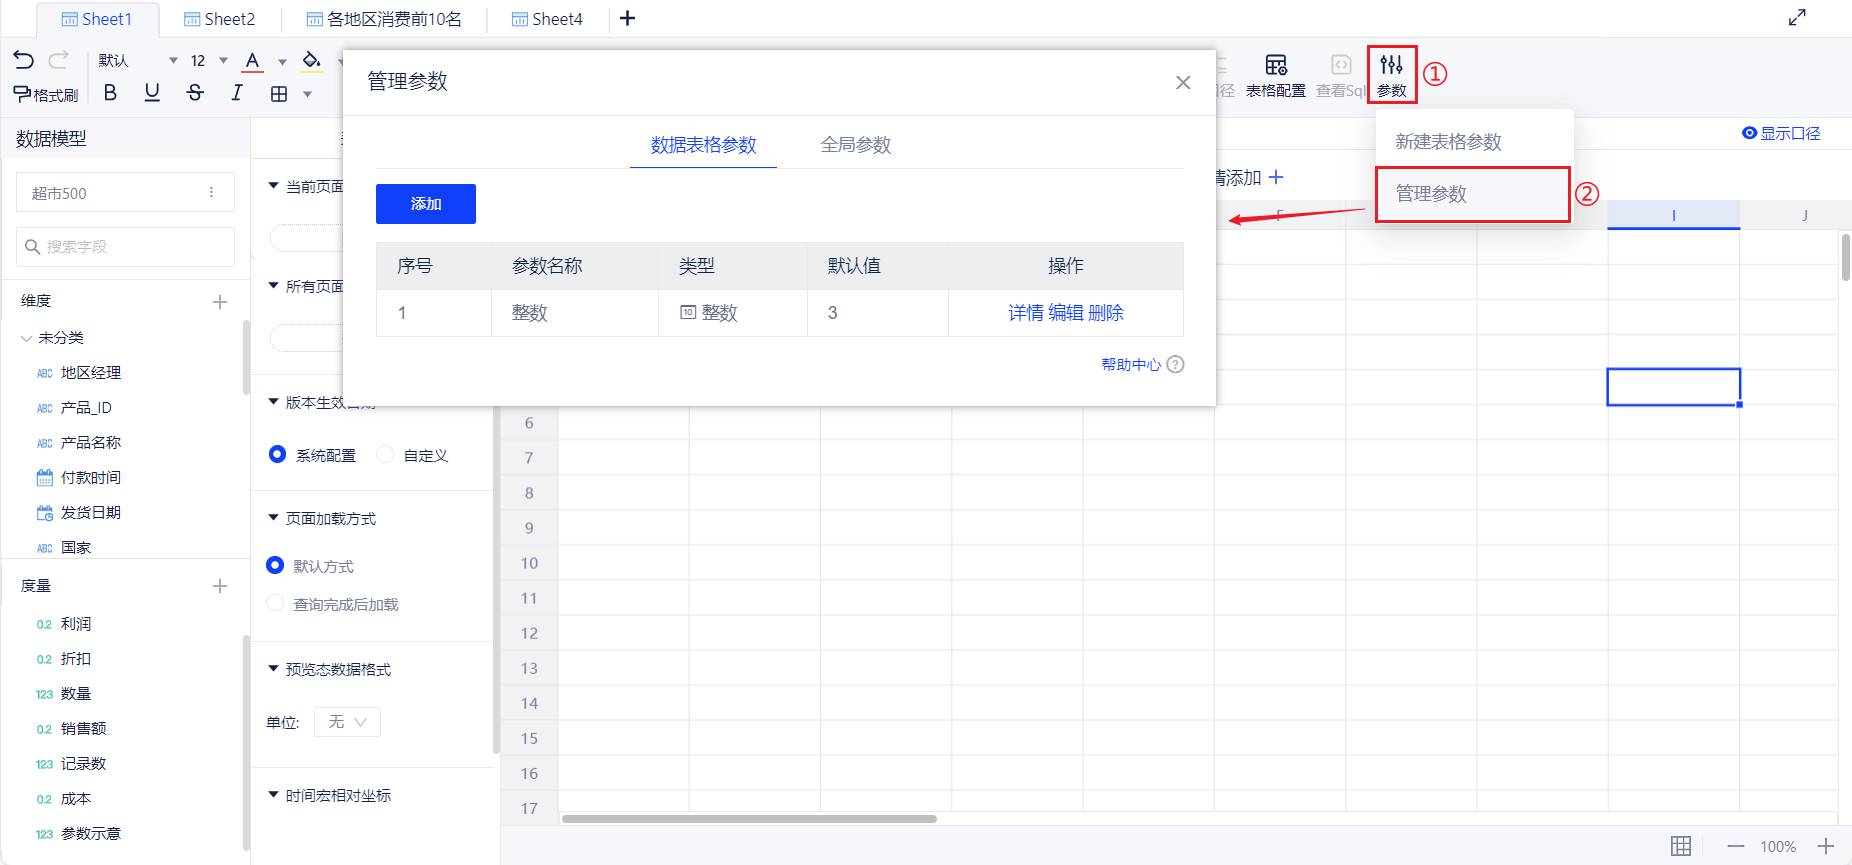Image resolution: width=1852 pixels, height=865 pixels.
Task: Click the 参数 parameters toolbar icon
Action: coord(1391,75)
